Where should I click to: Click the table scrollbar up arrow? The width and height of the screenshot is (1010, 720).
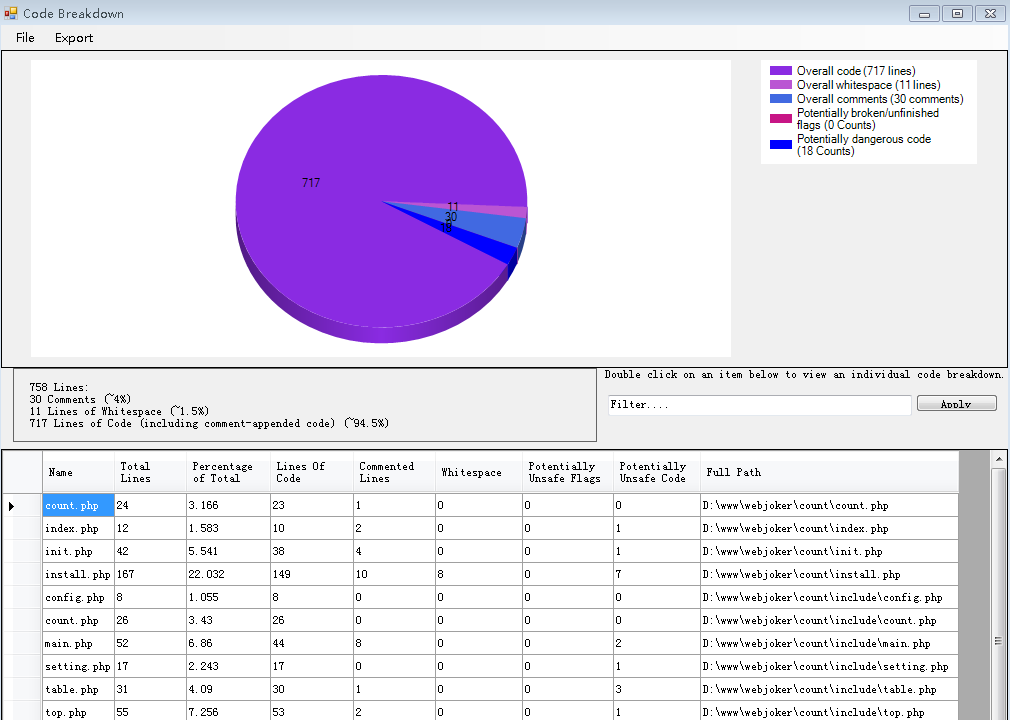click(x=999, y=459)
